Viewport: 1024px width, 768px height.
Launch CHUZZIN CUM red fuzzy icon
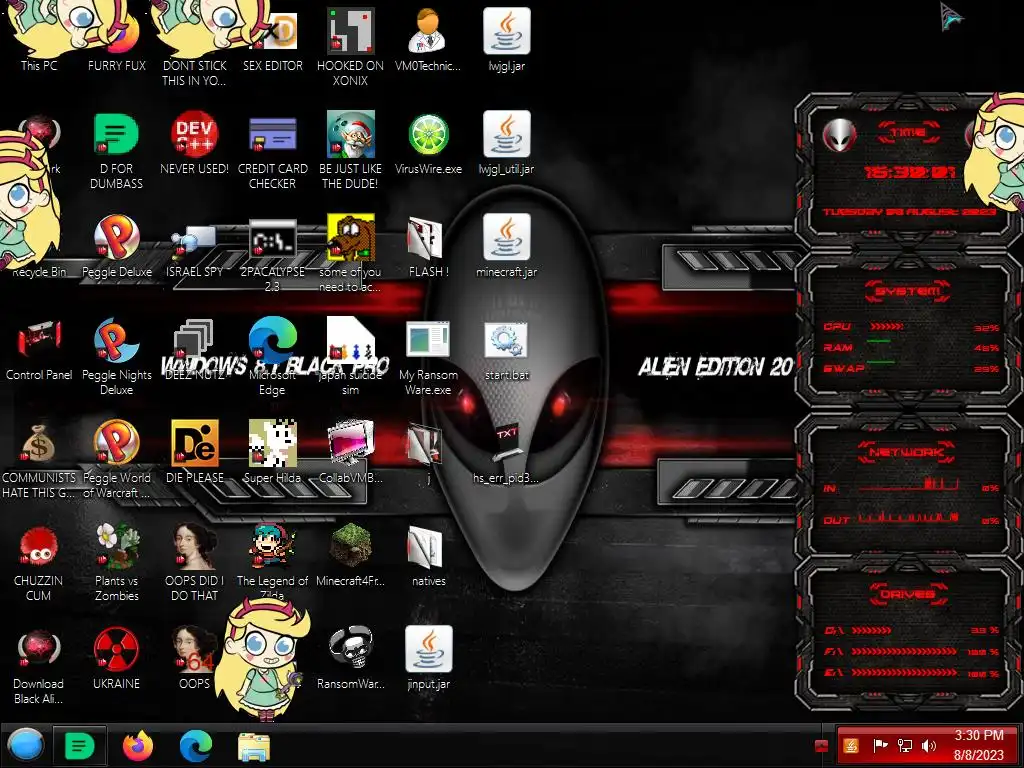coord(39,546)
